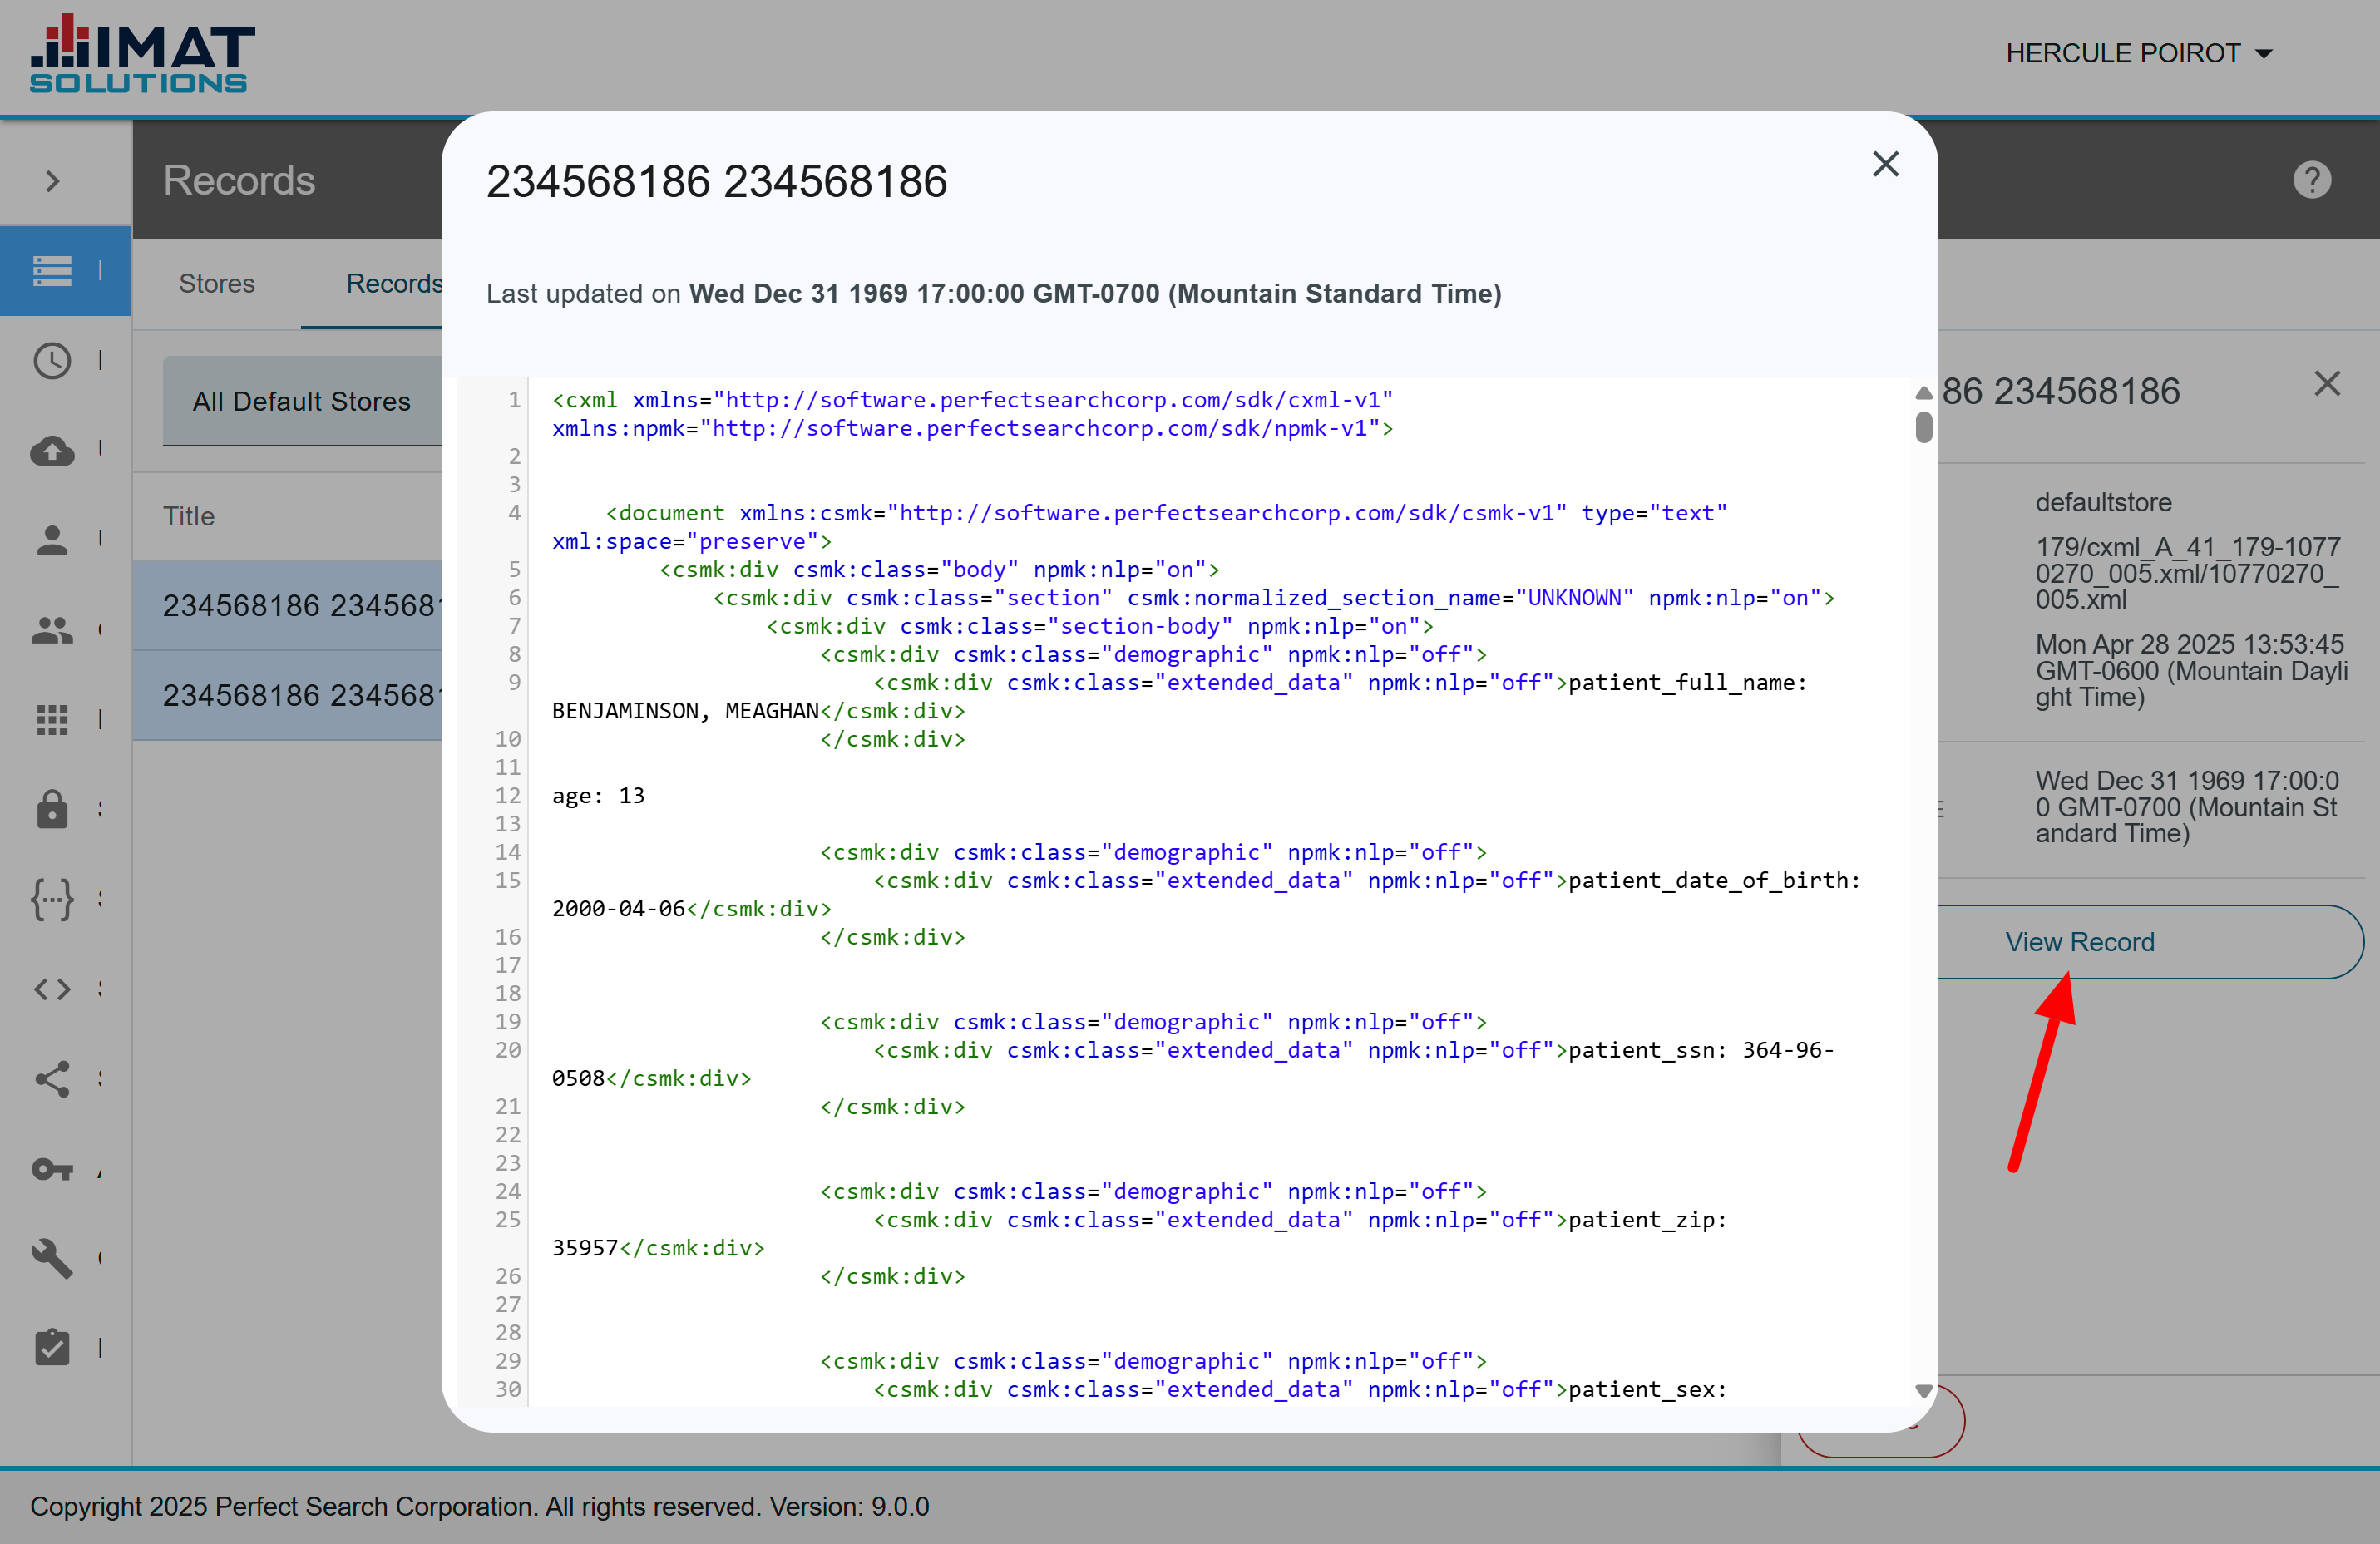Click the XML viewer scrollbar thumb
Screen dimensions: 2380x1544
coord(1923,428)
